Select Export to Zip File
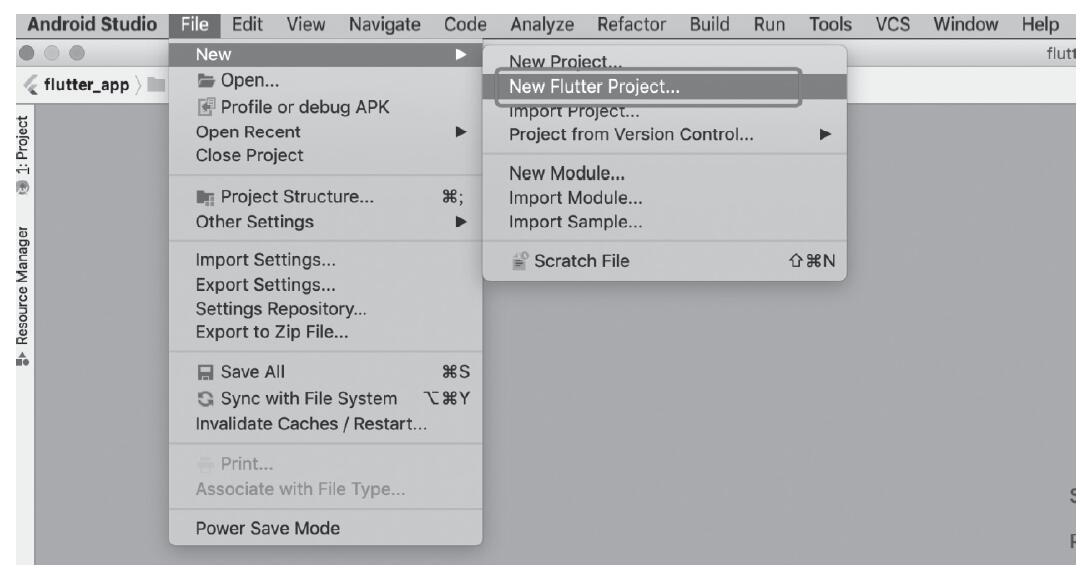The height and width of the screenshot is (569, 1085). [272, 332]
